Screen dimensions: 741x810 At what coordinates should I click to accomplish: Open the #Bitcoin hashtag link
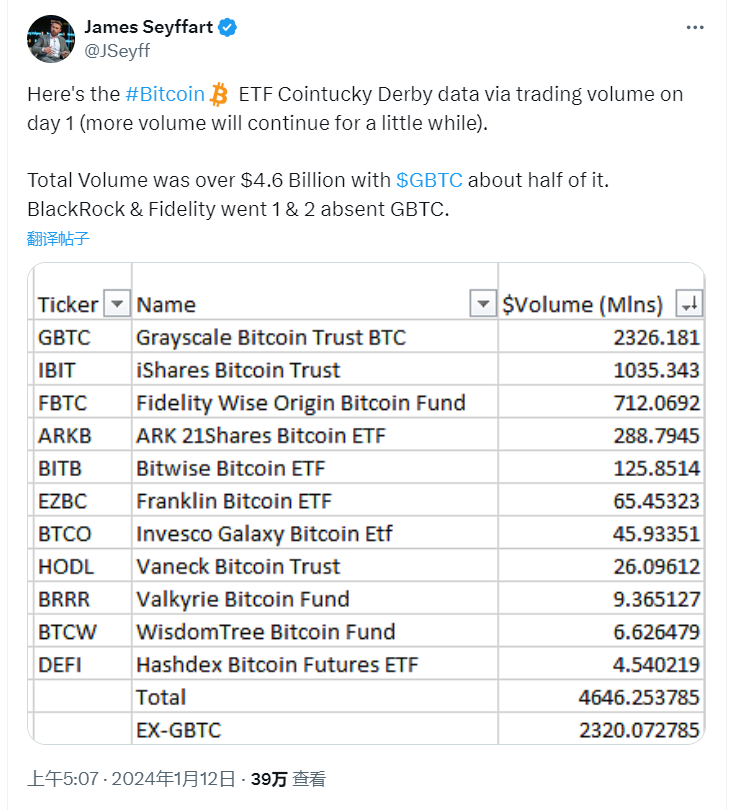pyautogui.click(x=165, y=95)
